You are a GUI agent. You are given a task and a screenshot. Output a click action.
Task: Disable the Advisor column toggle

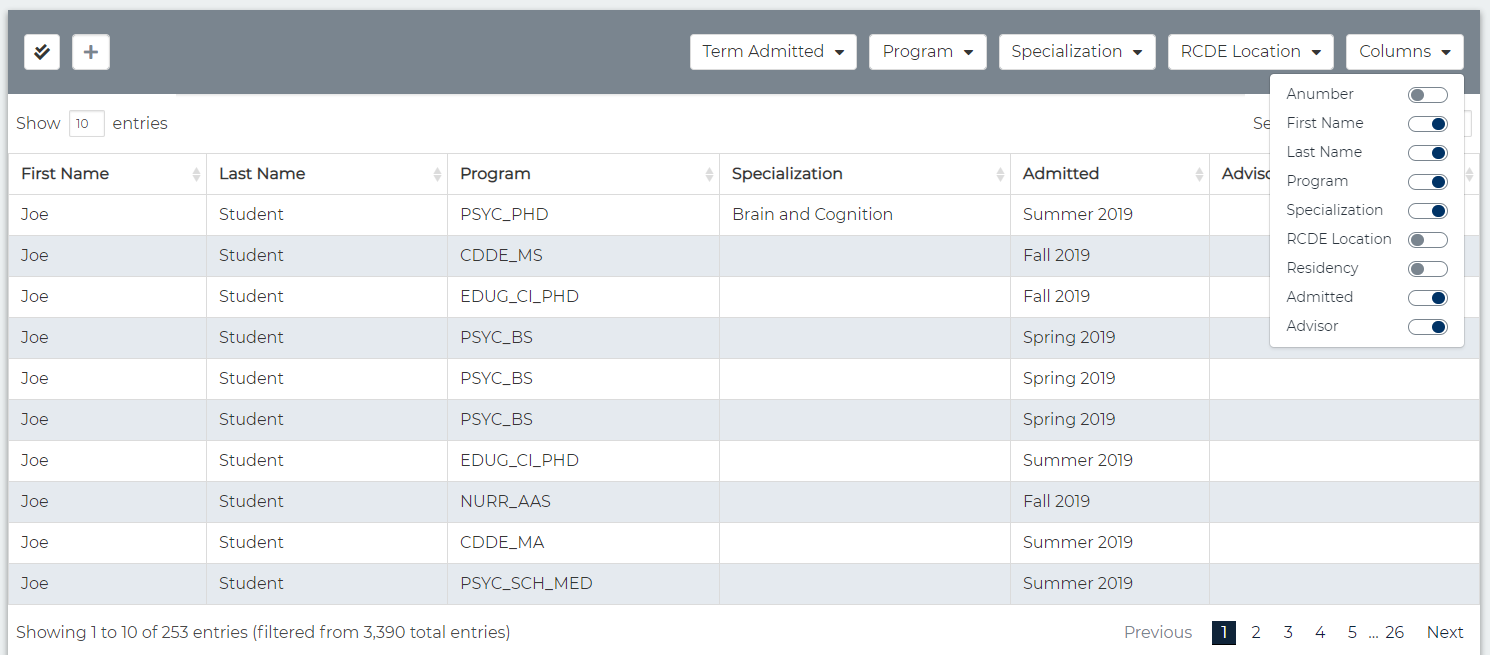(1427, 327)
